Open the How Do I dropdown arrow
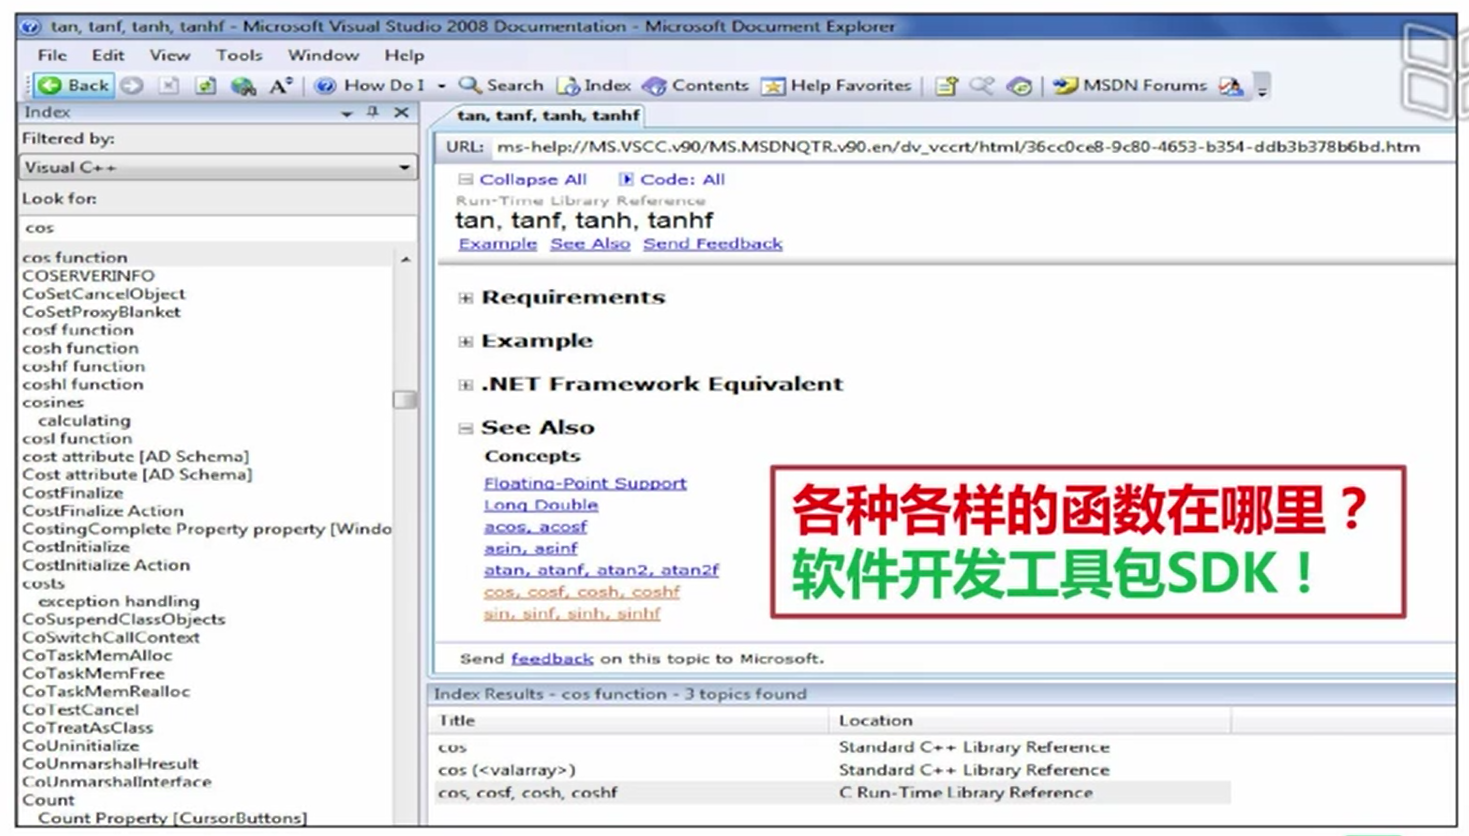This screenshot has width=1469, height=836. [441, 86]
